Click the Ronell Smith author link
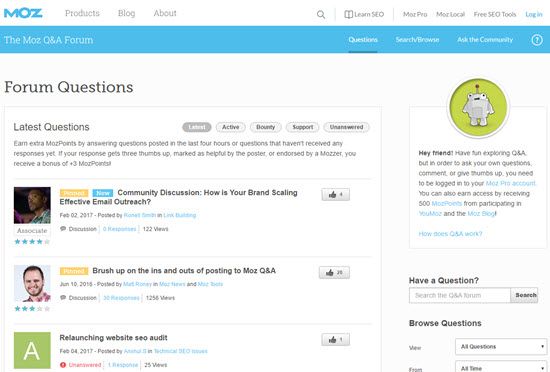 pyautogui.click(x=140, y=215)
